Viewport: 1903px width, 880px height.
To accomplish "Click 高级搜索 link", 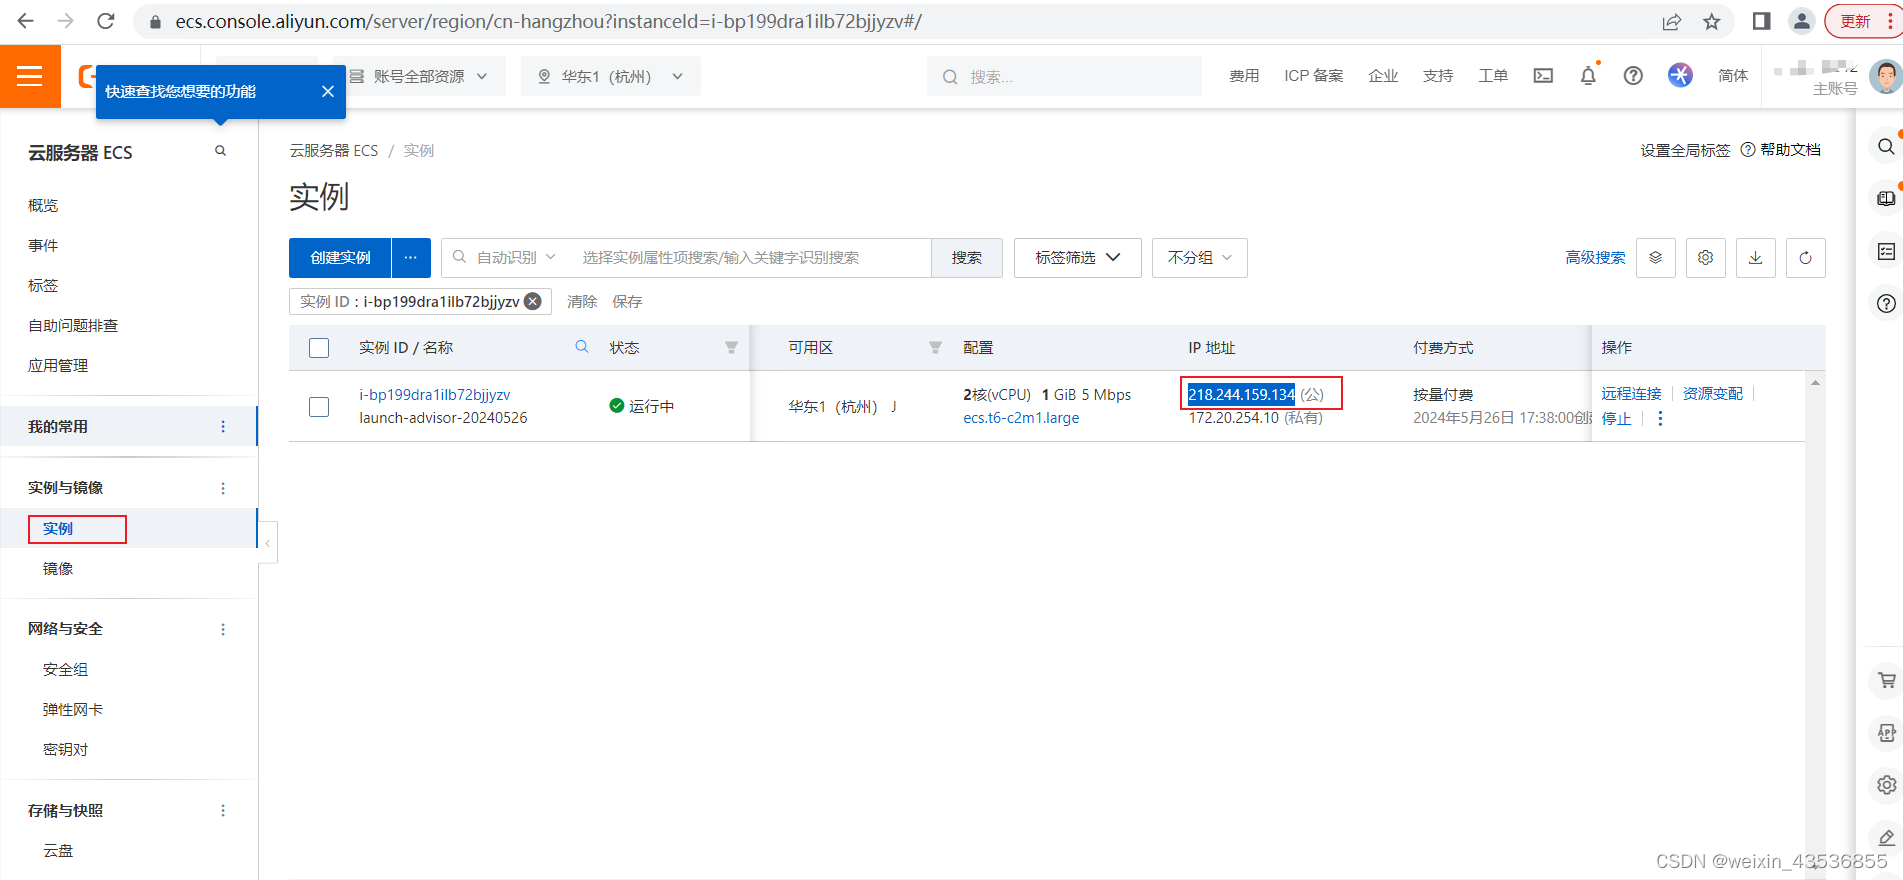I will point(1595,258).
